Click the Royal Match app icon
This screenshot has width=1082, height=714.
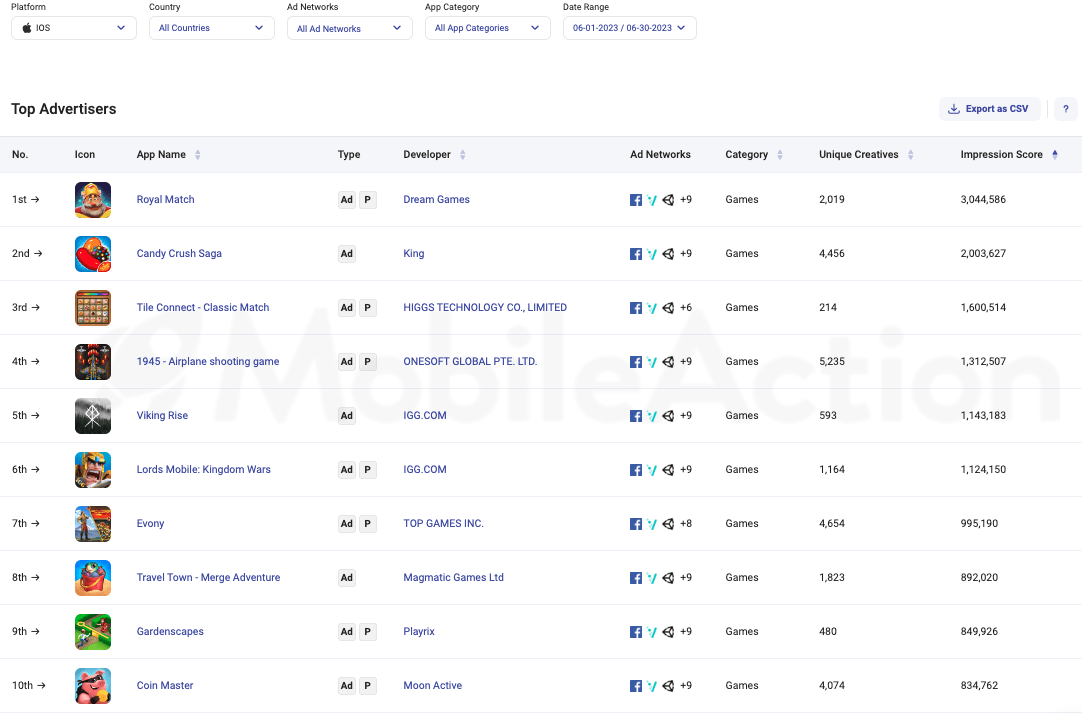(x=92, y=200)
